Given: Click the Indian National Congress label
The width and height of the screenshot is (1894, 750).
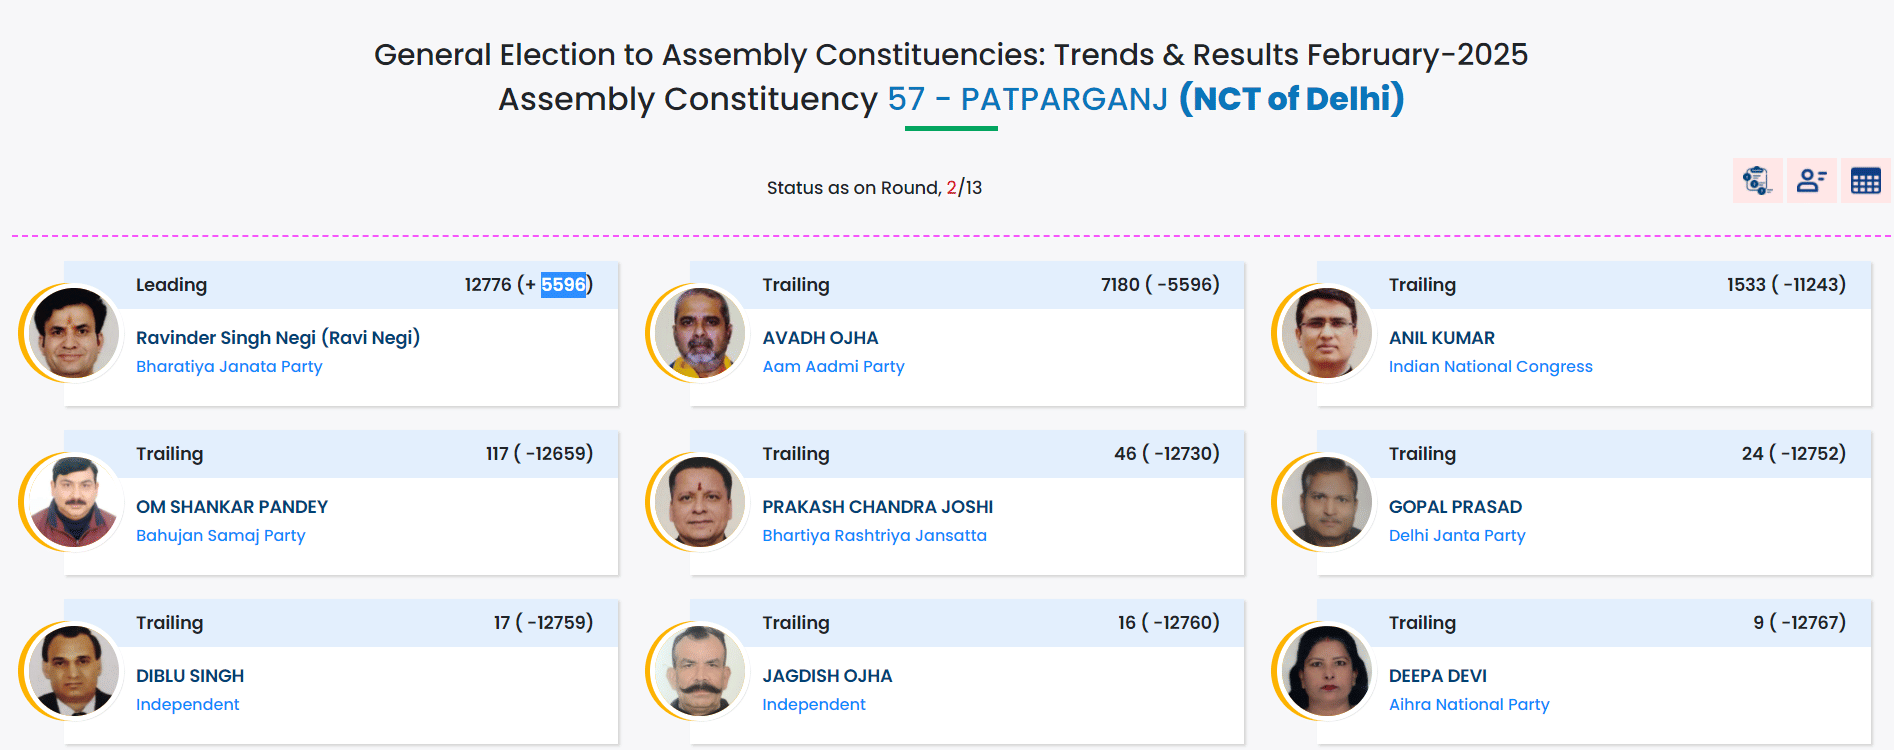Looking at the screenshot, I should 1490,367.
